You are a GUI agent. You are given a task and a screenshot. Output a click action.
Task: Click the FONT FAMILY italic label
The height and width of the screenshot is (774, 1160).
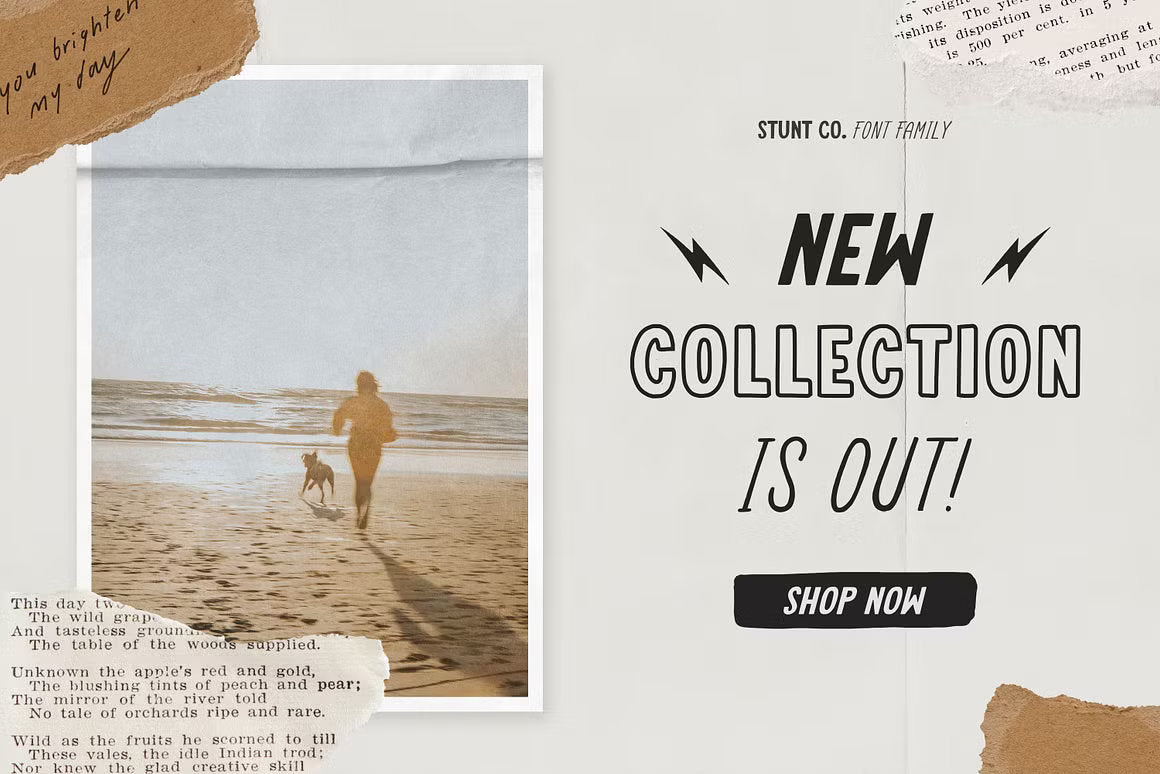coord(901,131)
